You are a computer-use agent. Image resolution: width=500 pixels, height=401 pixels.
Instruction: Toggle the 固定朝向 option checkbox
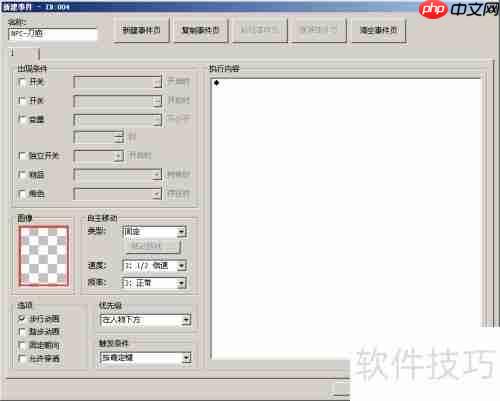click(22, 345)
